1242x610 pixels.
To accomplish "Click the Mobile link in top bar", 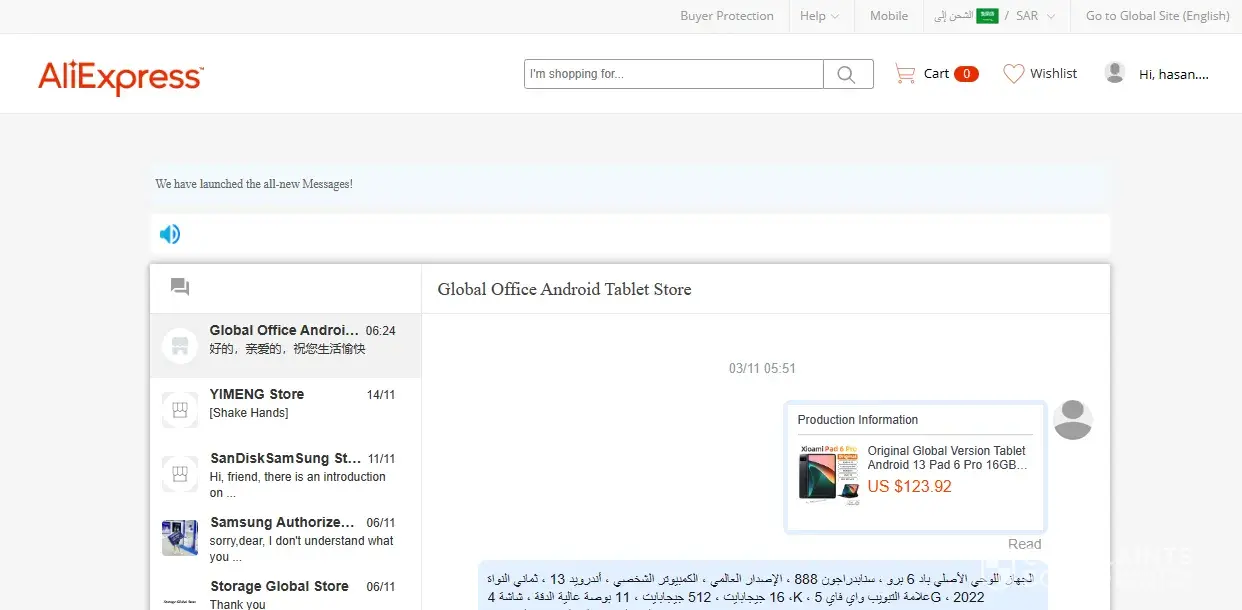I will point(888,16).
